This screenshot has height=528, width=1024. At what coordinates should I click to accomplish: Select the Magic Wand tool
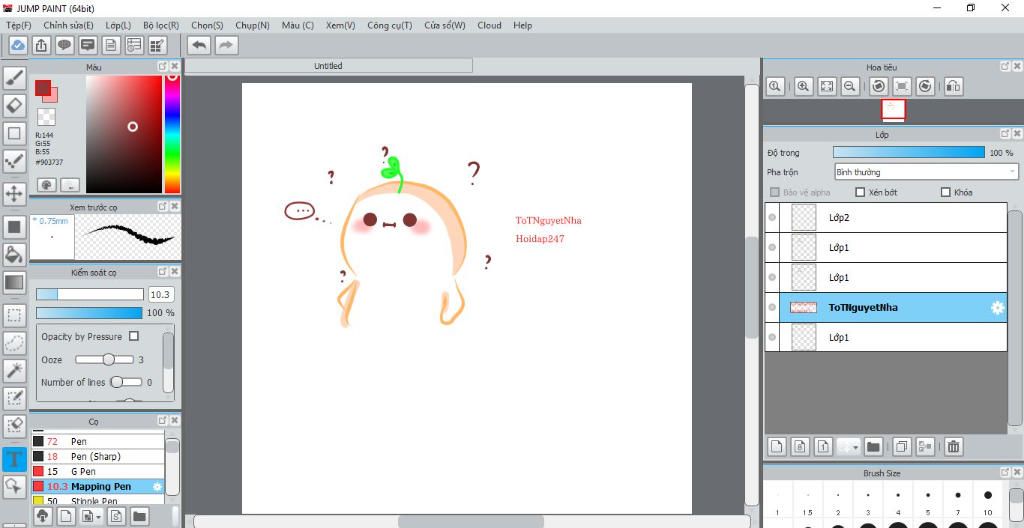tap(14, 371)
